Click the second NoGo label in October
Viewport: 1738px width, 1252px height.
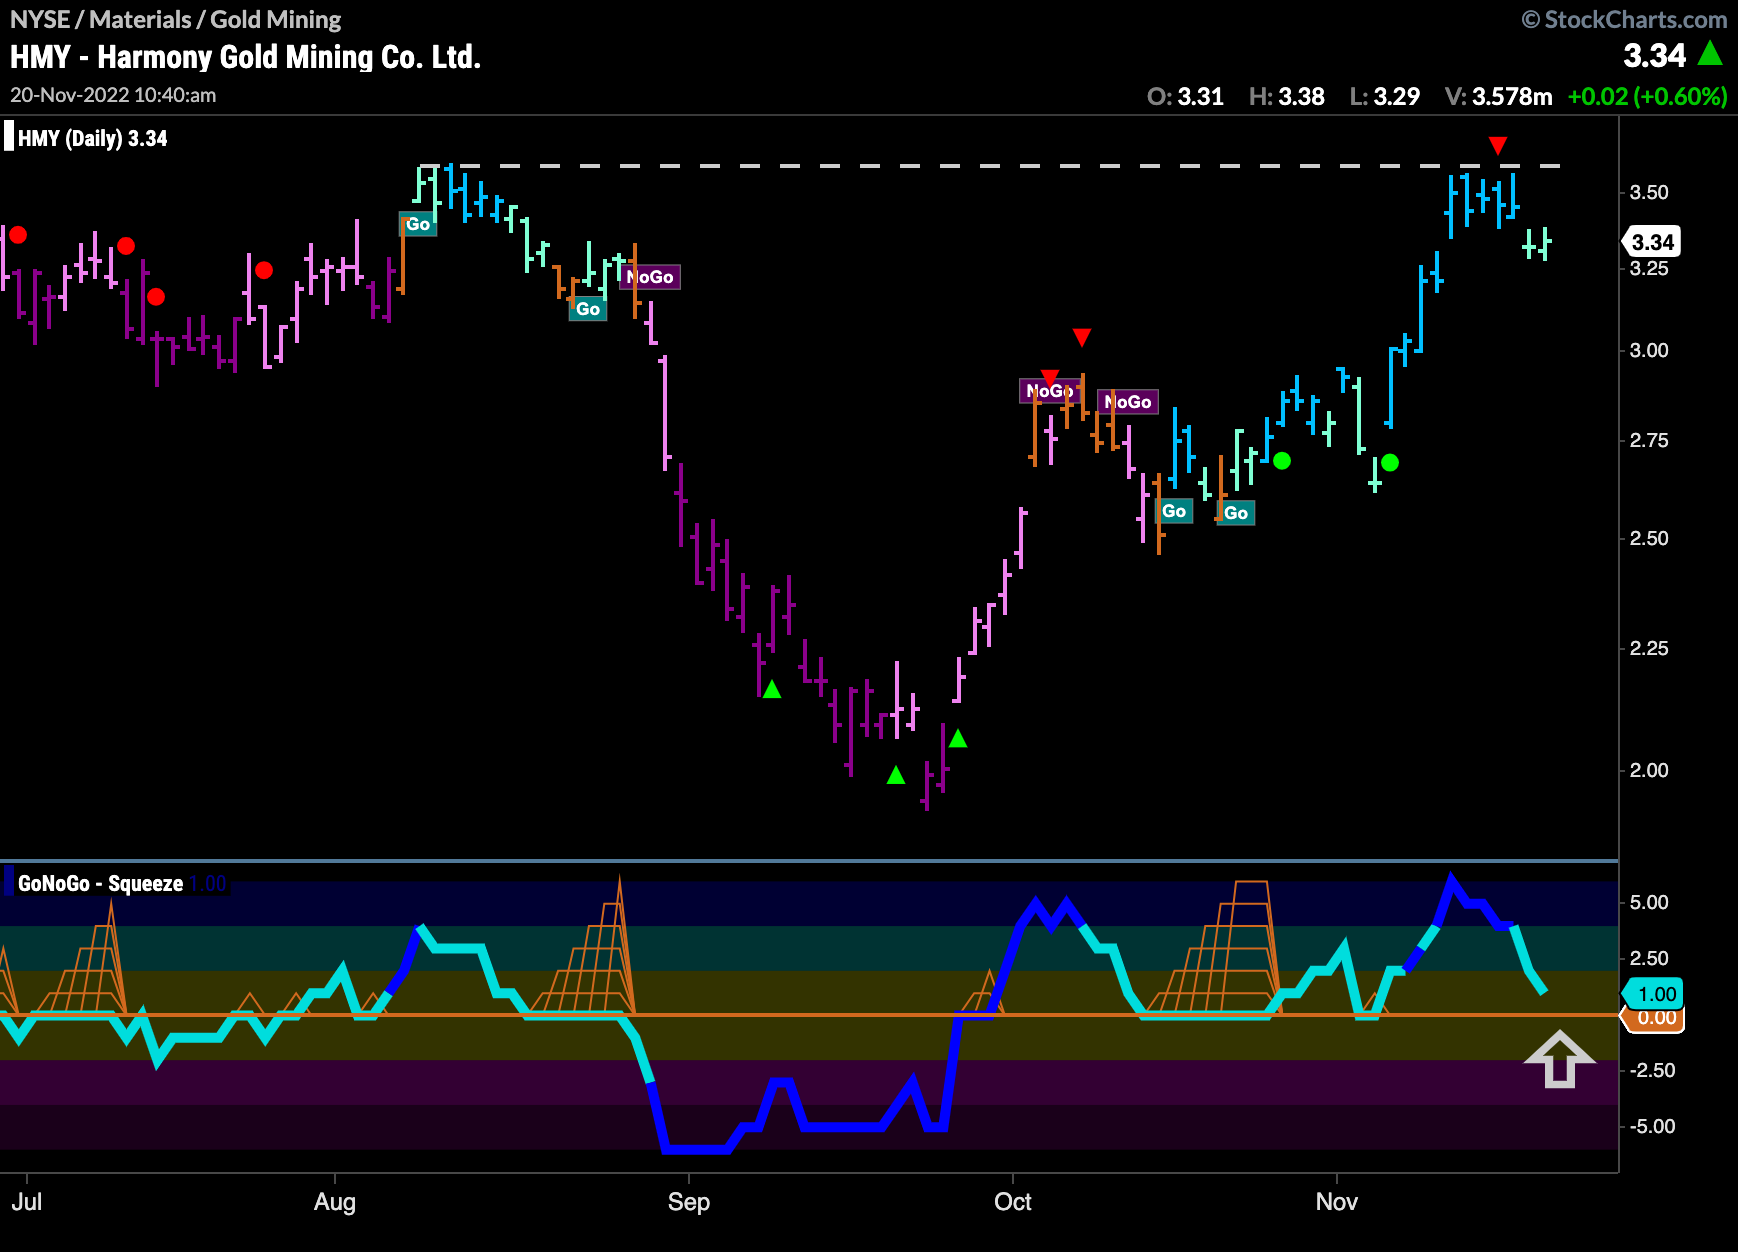(x=1128, y=402)
